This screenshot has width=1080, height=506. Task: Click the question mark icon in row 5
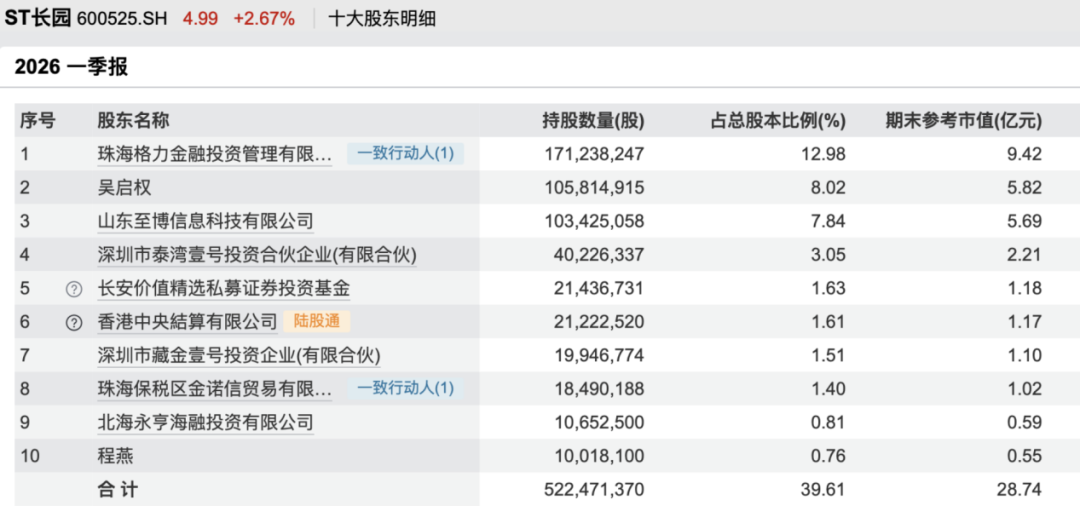pyautogui.click(x=74, y=290)
